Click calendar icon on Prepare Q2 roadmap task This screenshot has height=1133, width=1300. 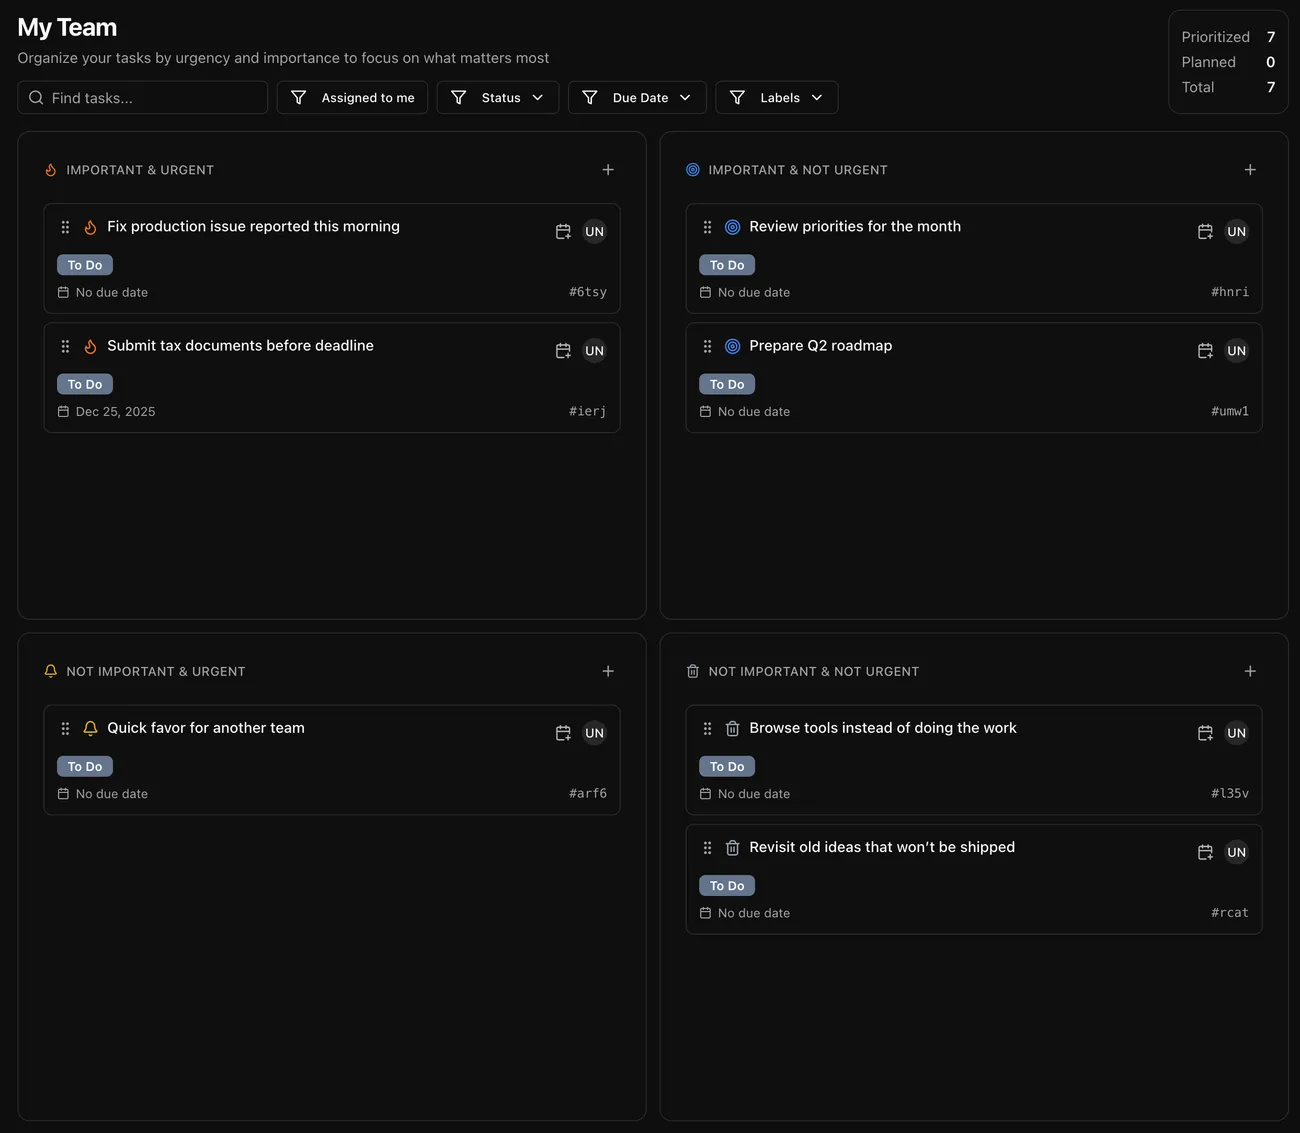pos(1205,351)
